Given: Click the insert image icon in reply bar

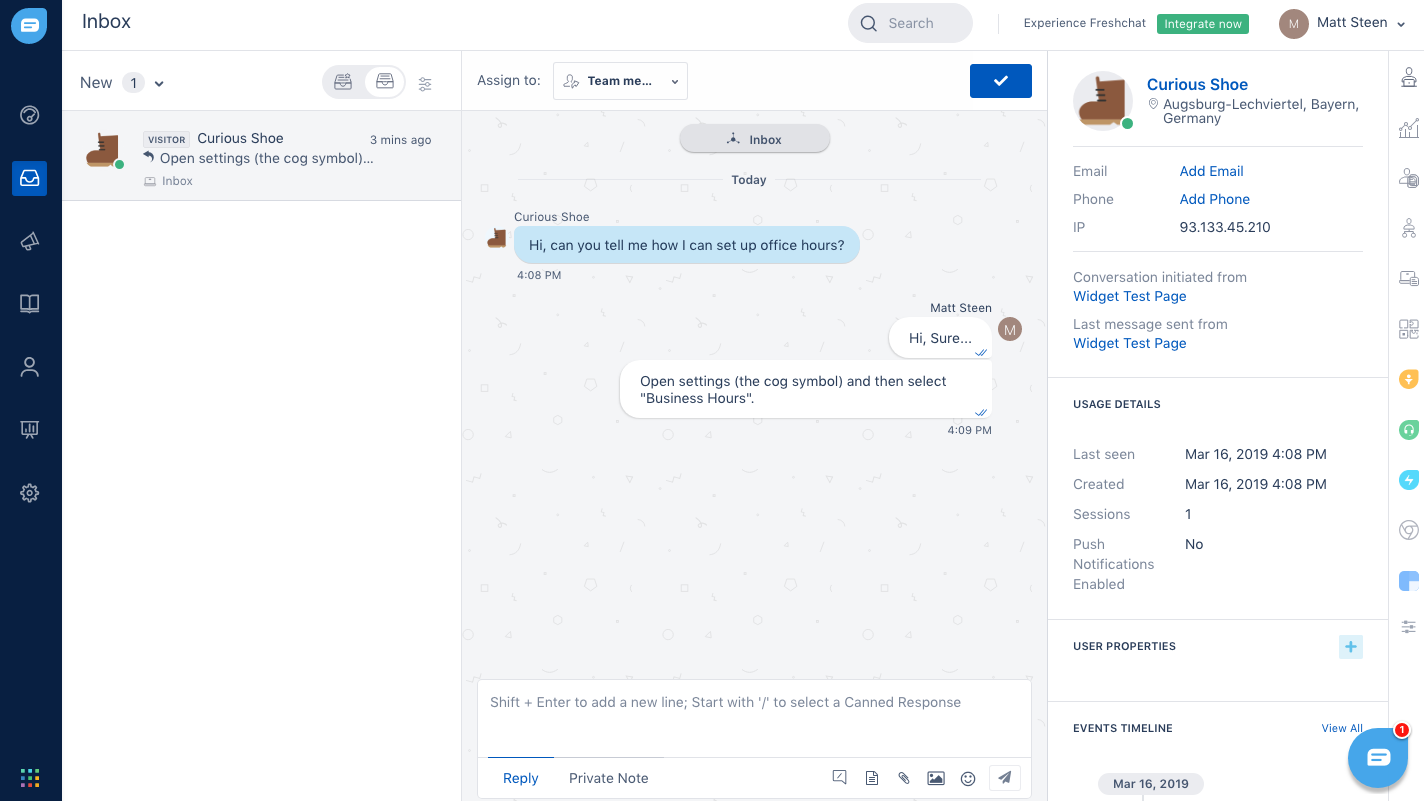Looking at the screenshot, I should 935,778.
